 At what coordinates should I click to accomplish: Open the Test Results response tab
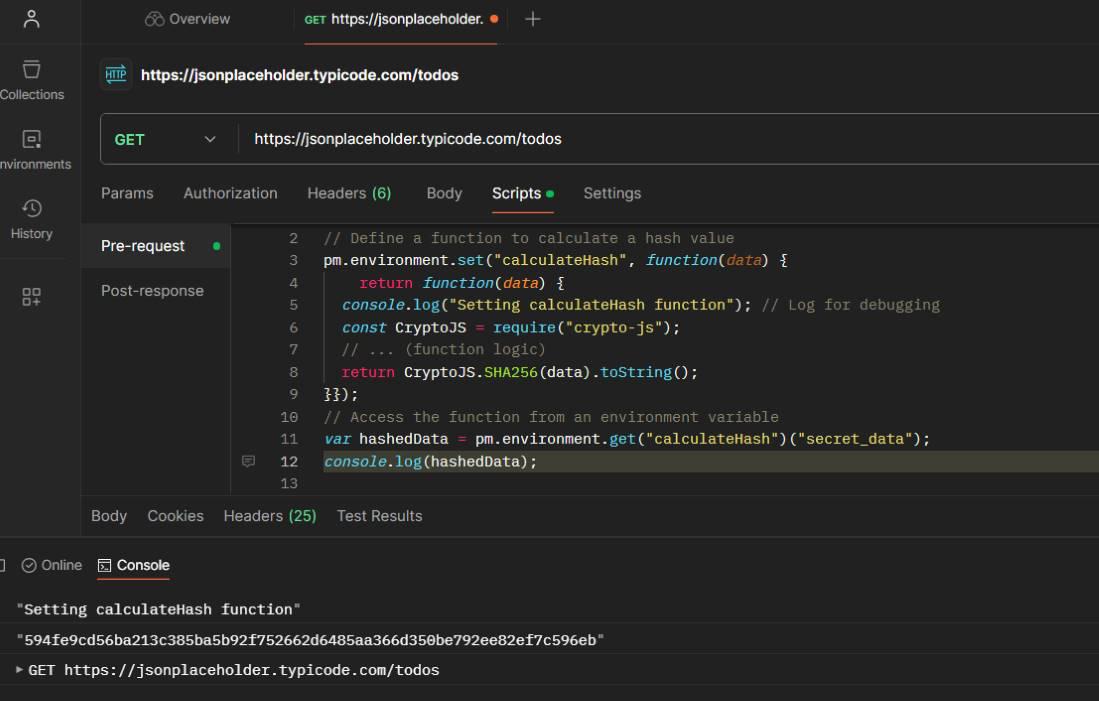coord(379,516)
